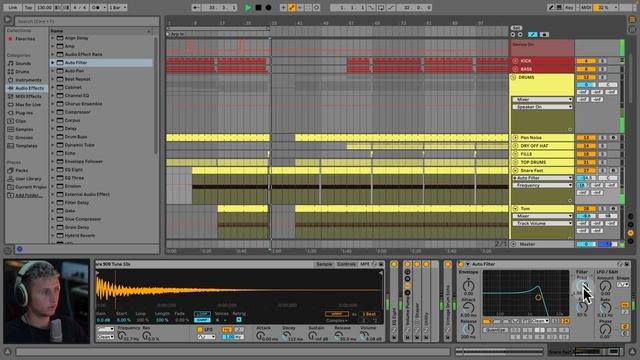Select the Glue Compressor device

(82, 219)
